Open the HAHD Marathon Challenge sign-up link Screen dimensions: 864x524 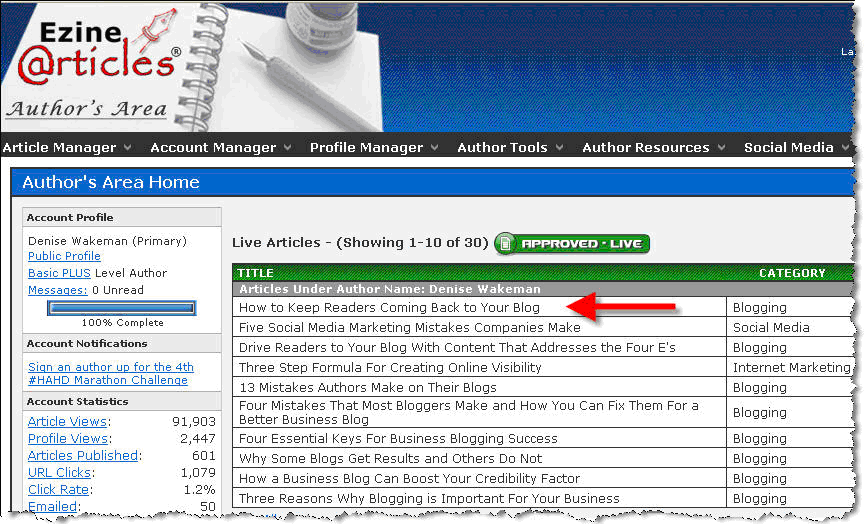[x=111, y=374]
